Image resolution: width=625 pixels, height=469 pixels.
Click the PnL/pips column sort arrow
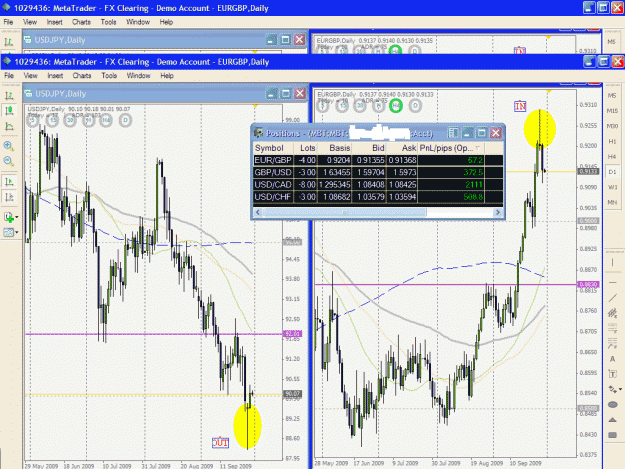478,148
